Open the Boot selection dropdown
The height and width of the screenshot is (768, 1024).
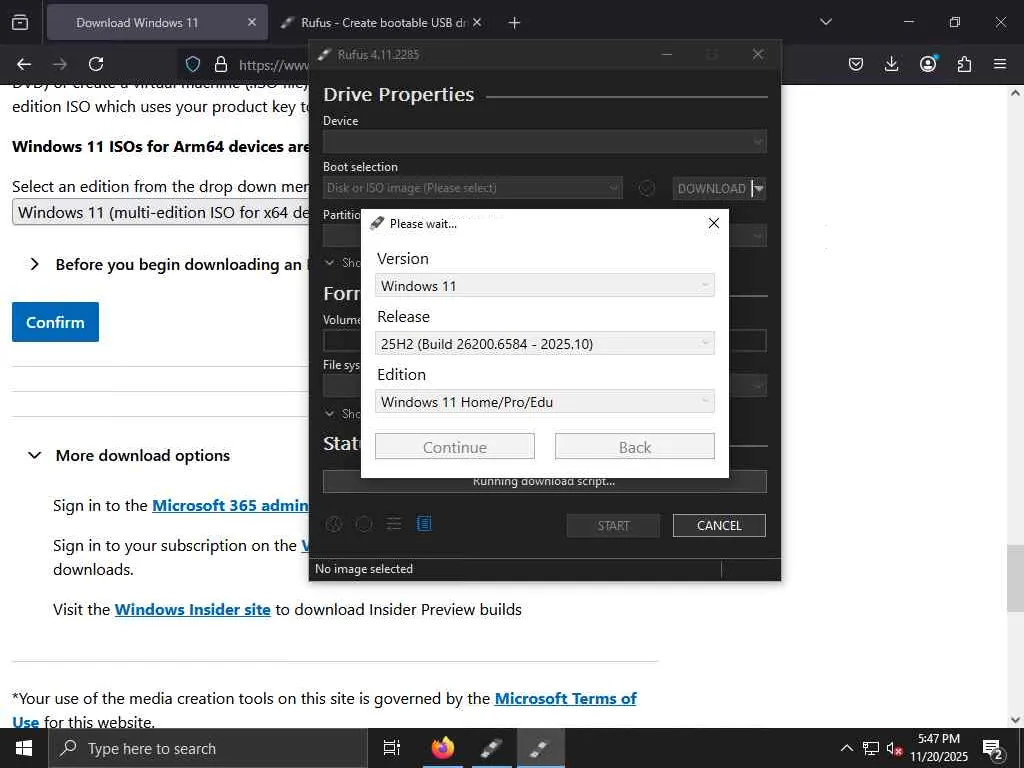(x=473, y=188)
